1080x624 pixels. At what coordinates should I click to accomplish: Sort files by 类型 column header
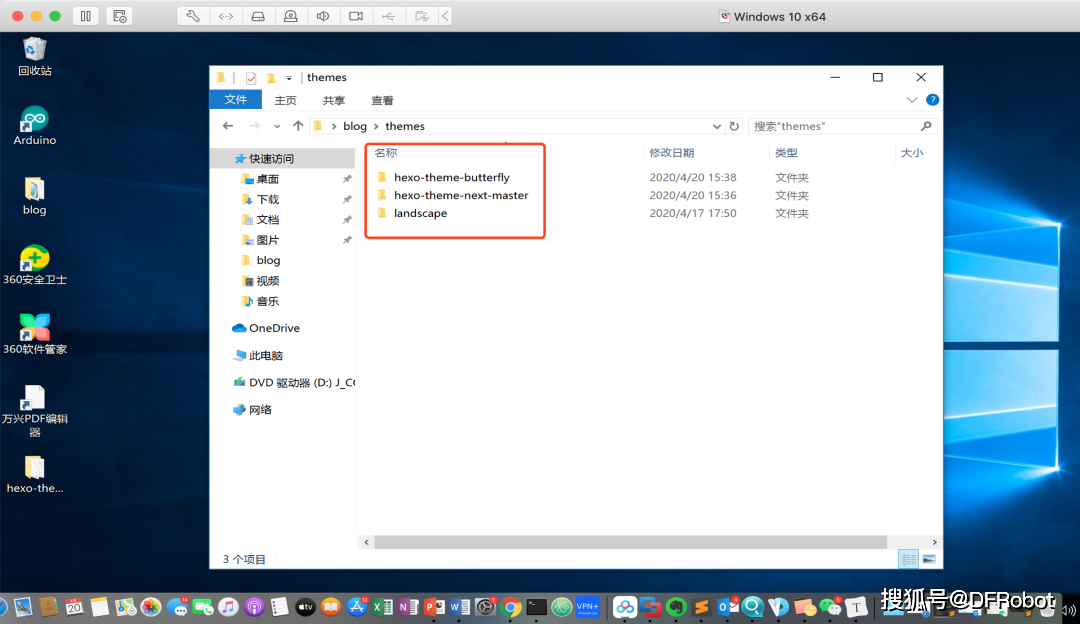(x=786, y=152)
